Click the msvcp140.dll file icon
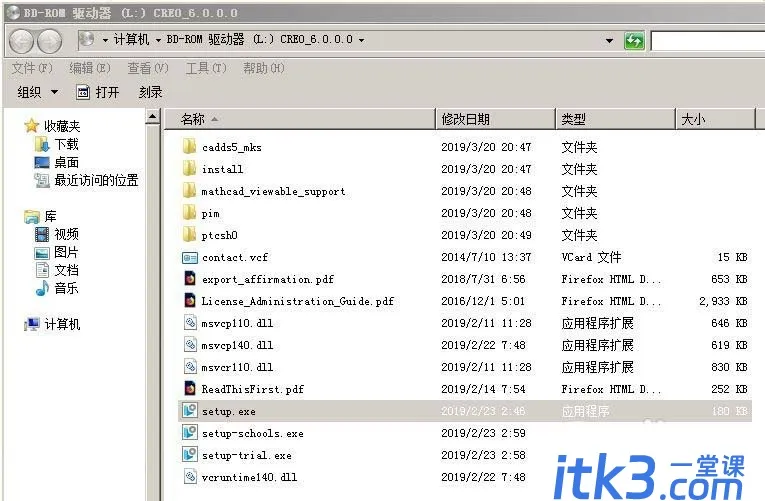 click(190, 344)
